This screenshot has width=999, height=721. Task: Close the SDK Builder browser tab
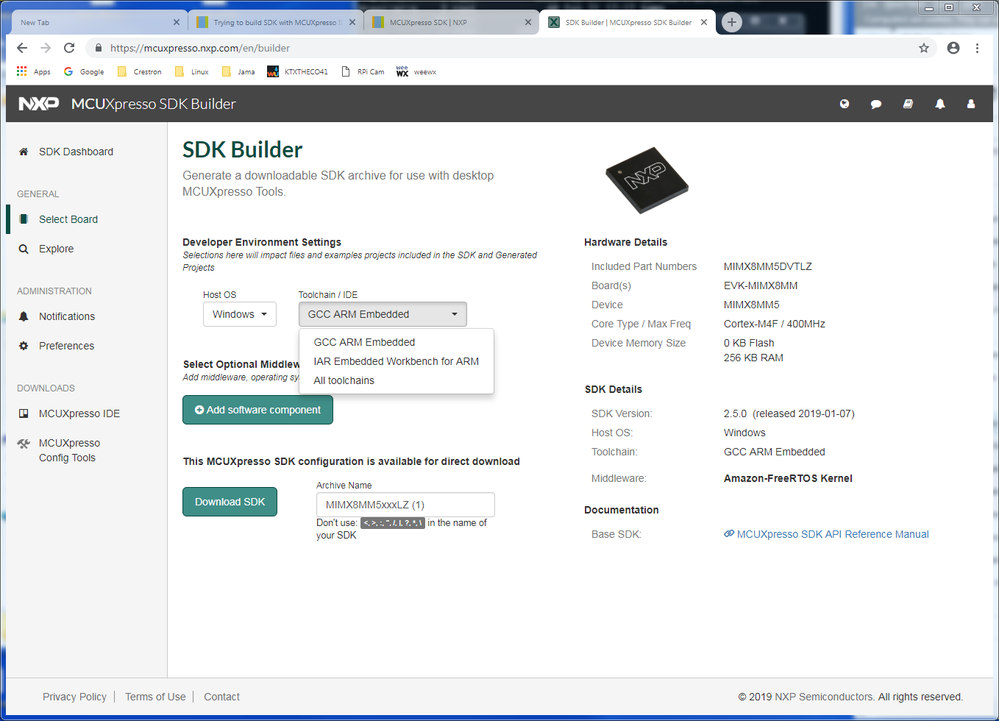click(704, 22)
